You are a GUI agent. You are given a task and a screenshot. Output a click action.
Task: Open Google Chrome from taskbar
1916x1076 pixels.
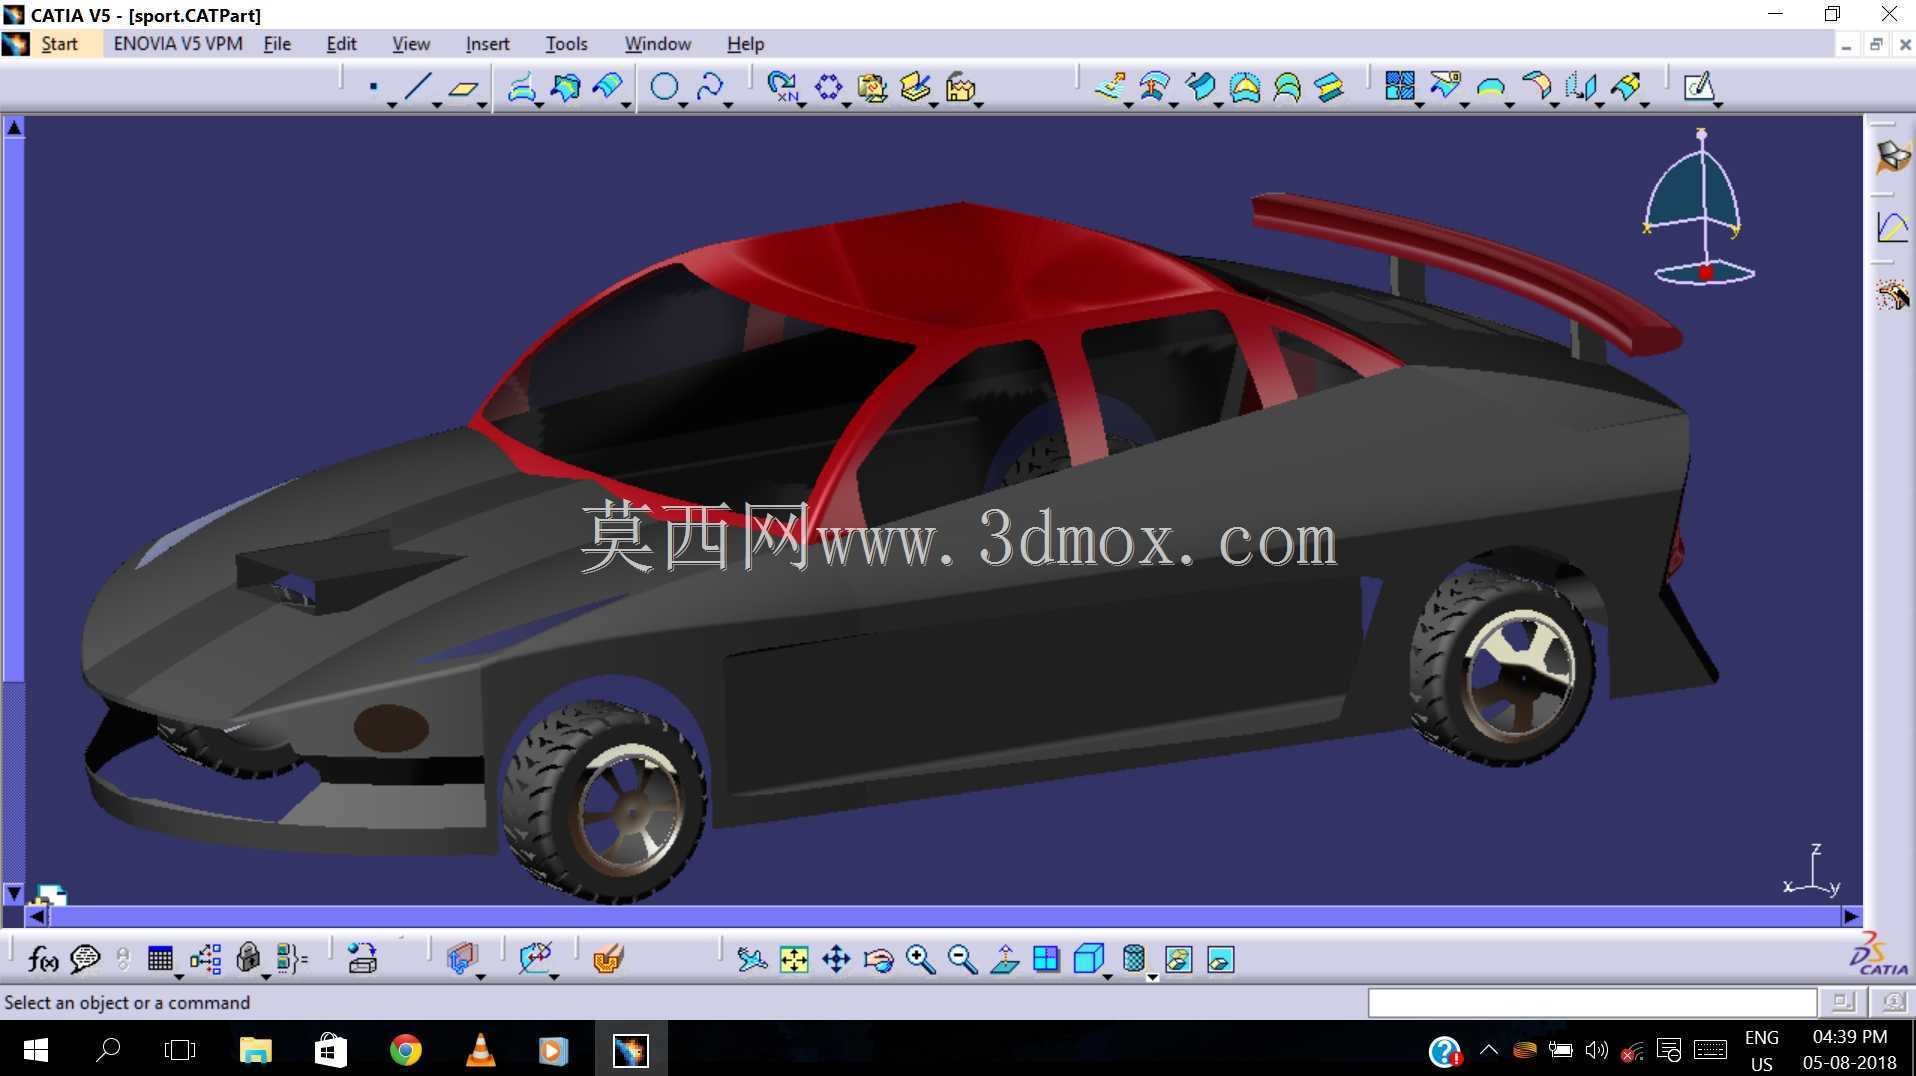click(405, 1050)
